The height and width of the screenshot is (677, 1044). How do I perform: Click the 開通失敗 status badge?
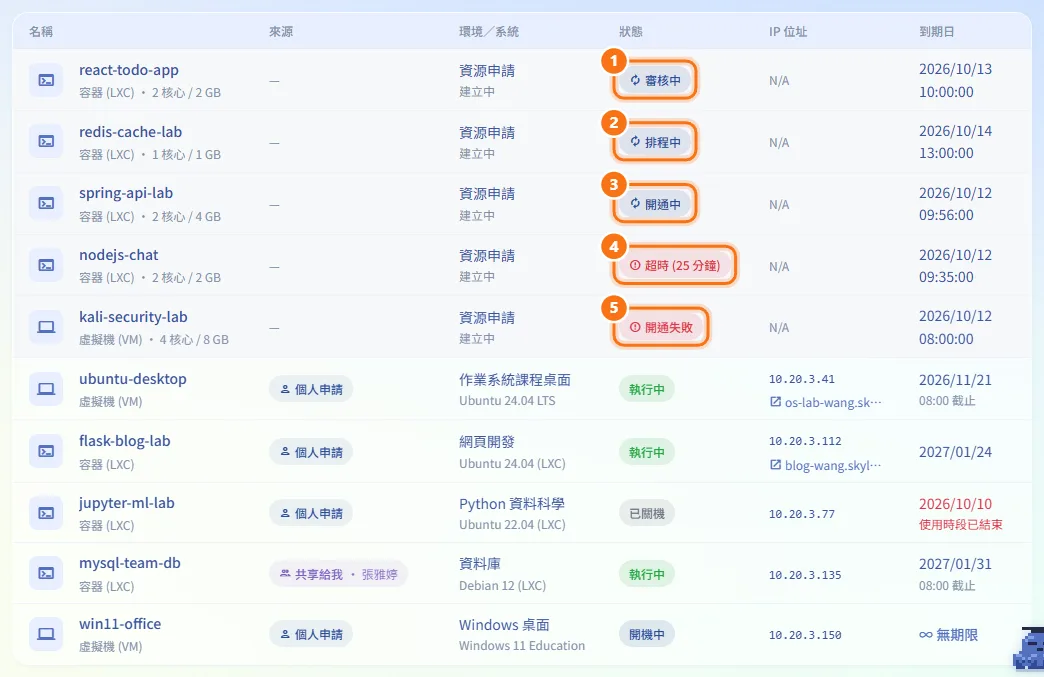[660, 328]
